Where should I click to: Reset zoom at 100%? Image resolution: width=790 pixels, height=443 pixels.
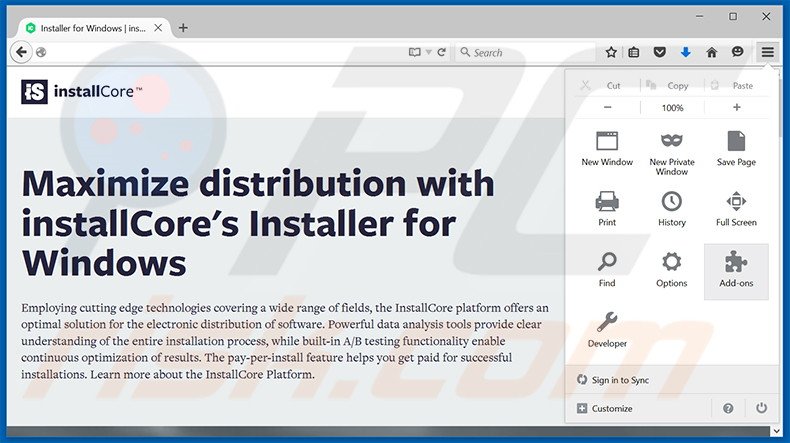672,108
